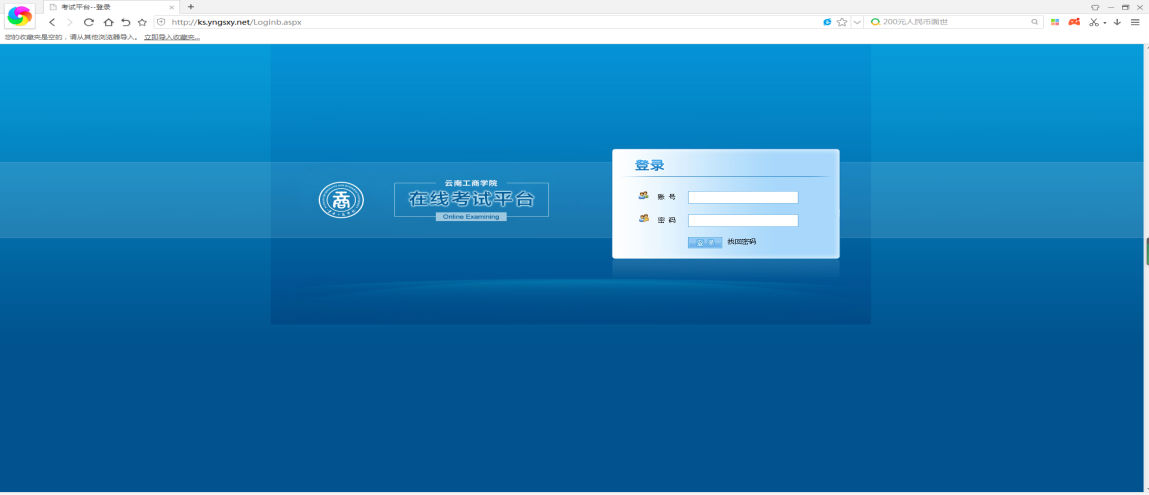The image size is (1149, 495).
Task: Open the browser hamburger main menu
Action: coord(1135,22)
